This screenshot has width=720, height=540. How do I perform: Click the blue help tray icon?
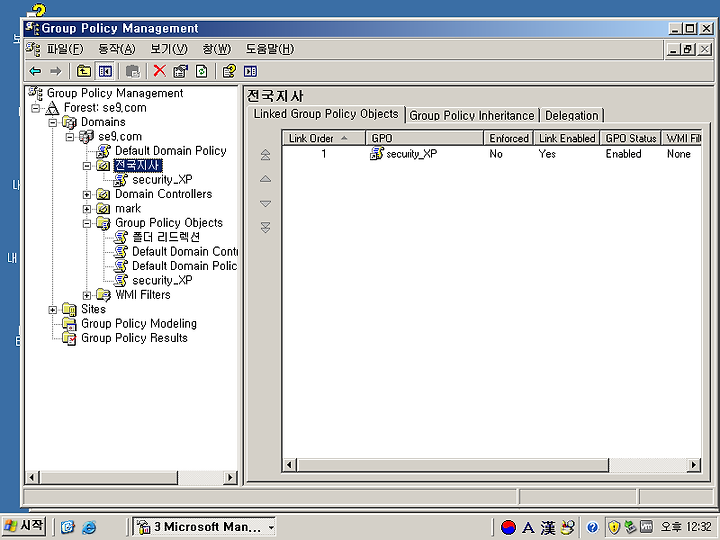tap(592, 528)
